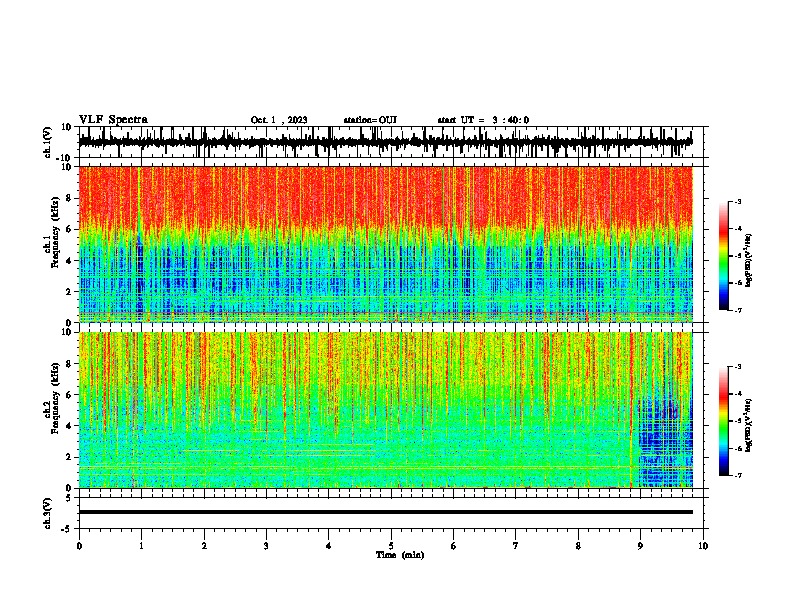Click the '6' kHz tick of ch.2 spectrogram
This screenshot has height=612, width=792.
[69, 395]
